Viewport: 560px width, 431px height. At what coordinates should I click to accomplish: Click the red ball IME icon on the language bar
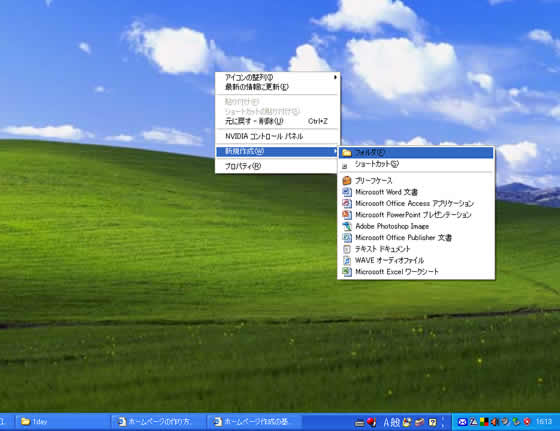[372, 422]
